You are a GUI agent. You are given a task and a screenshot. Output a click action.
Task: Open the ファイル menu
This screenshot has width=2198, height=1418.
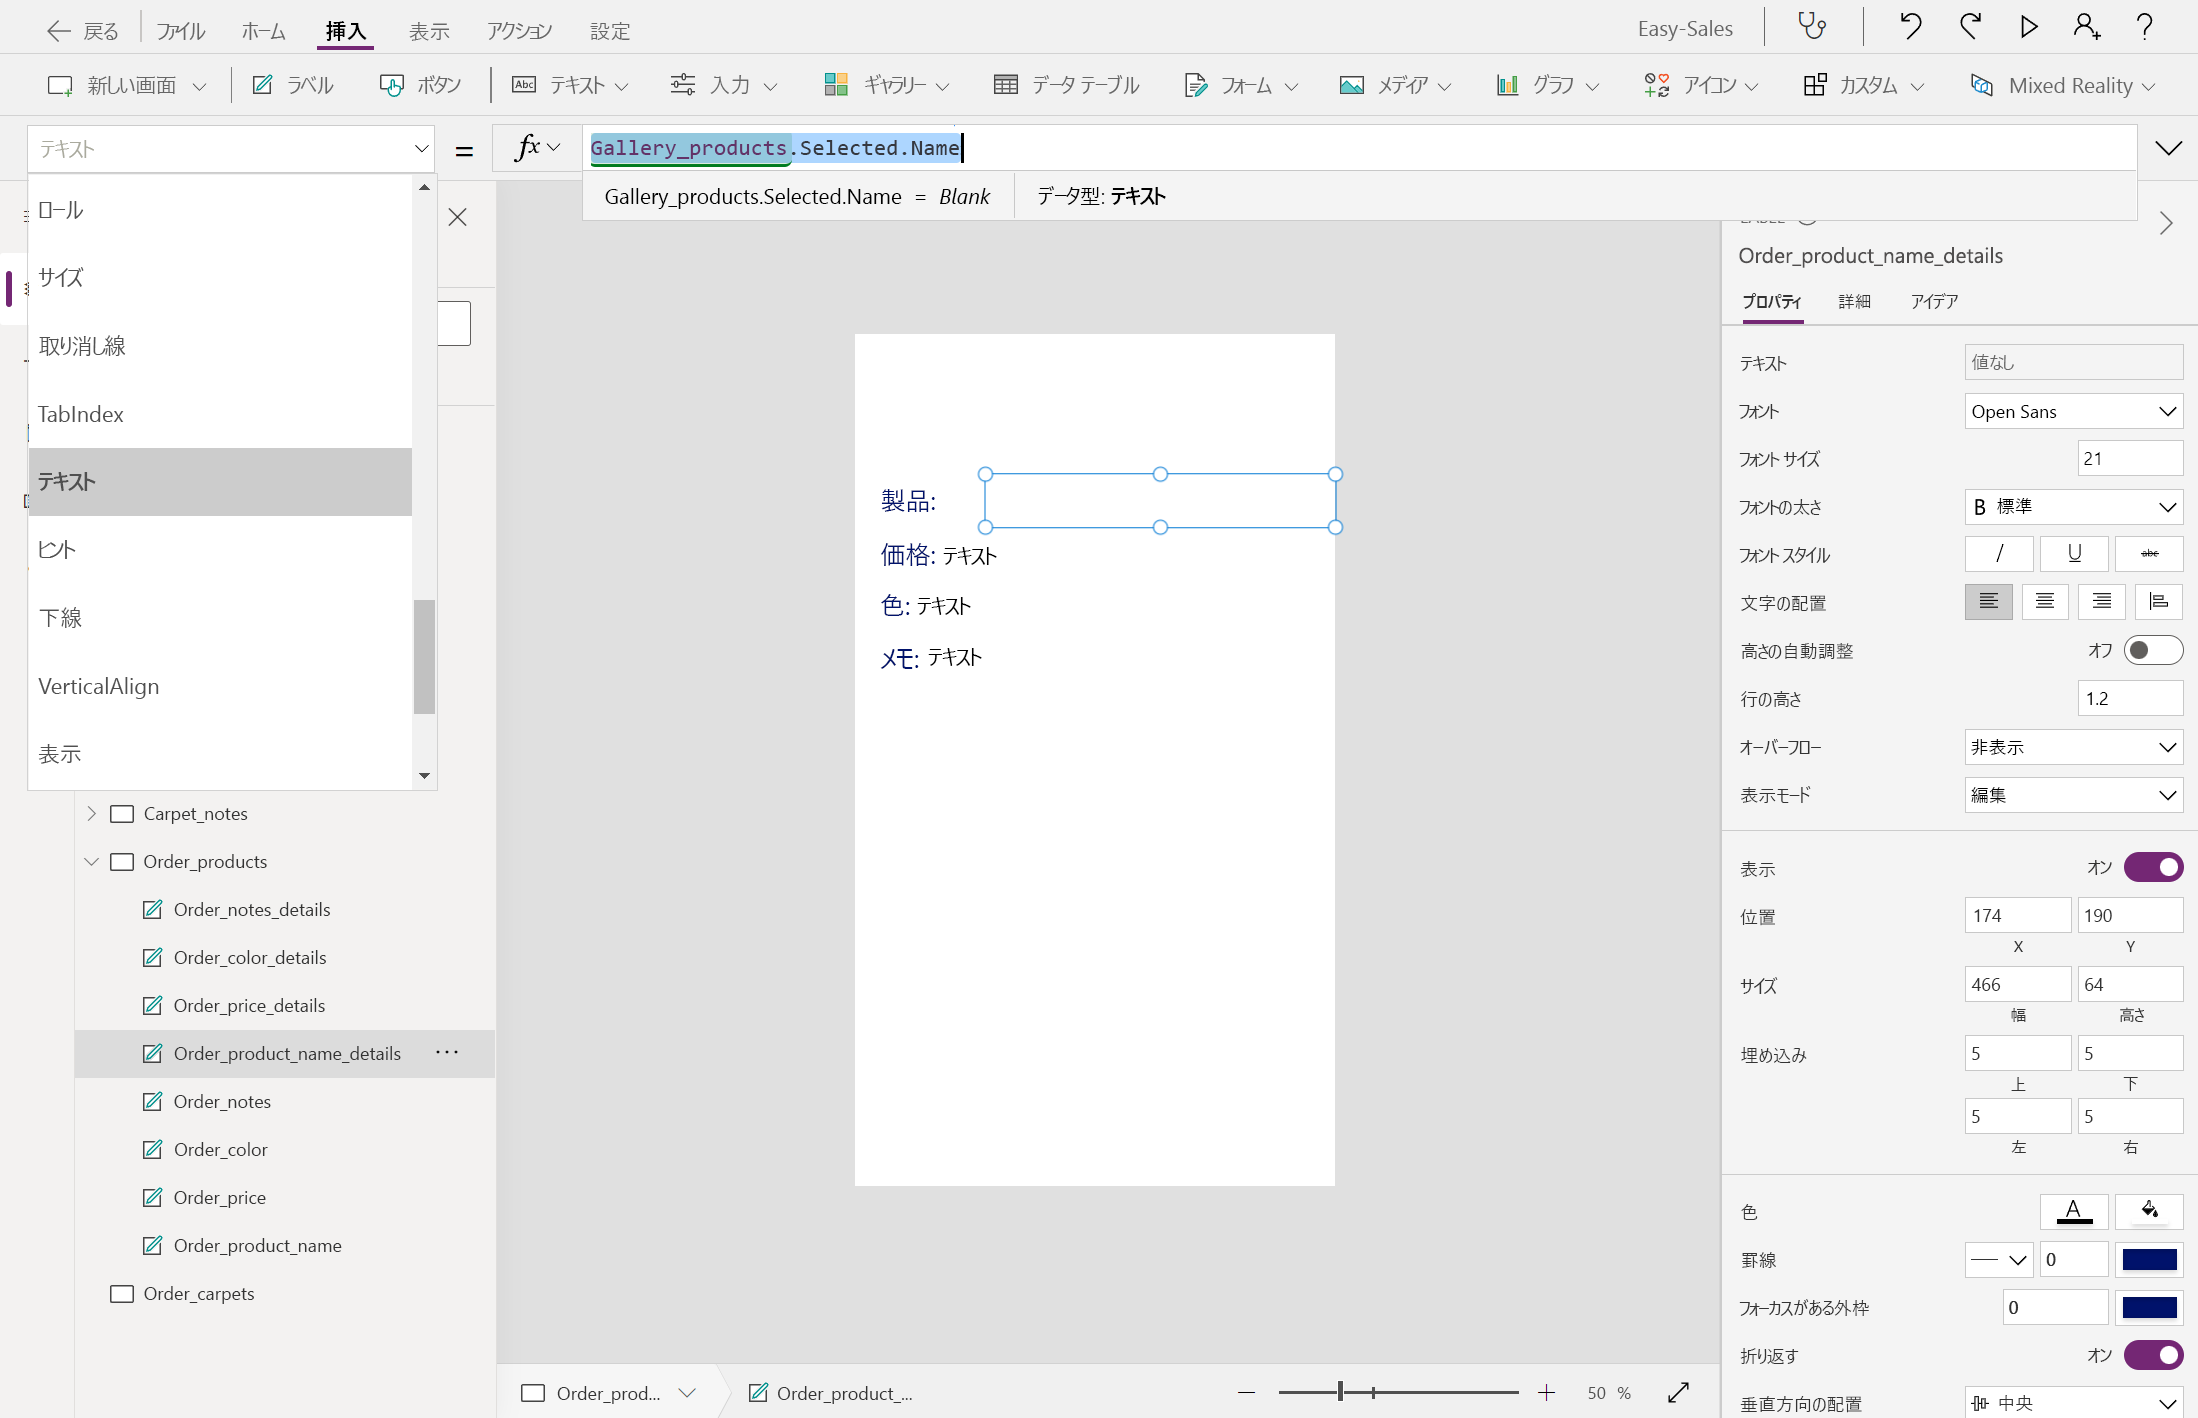[181, 31]
